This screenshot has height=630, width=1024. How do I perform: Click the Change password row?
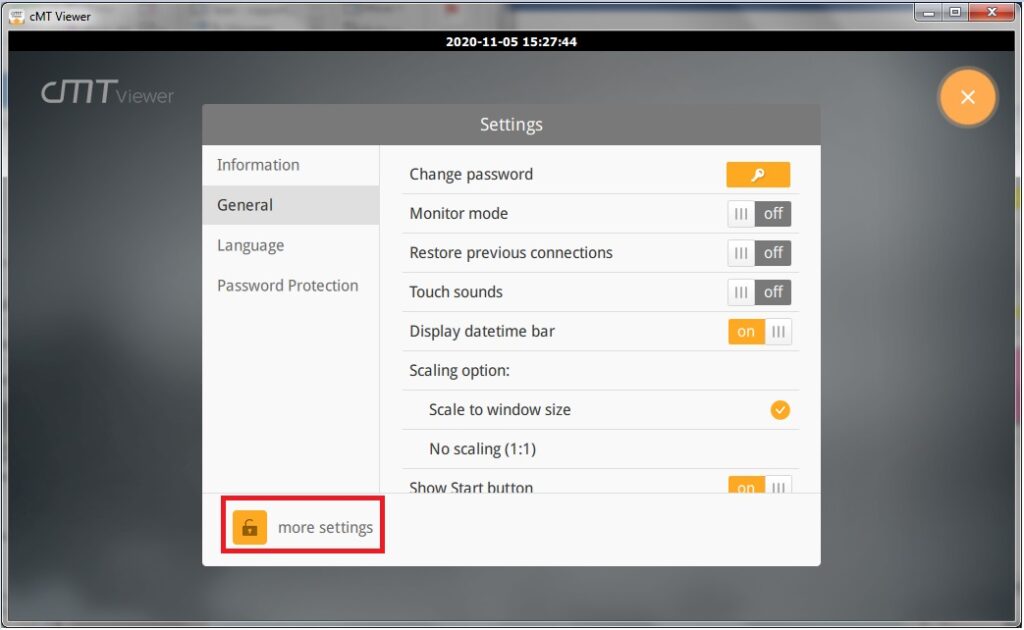(471, 174)
